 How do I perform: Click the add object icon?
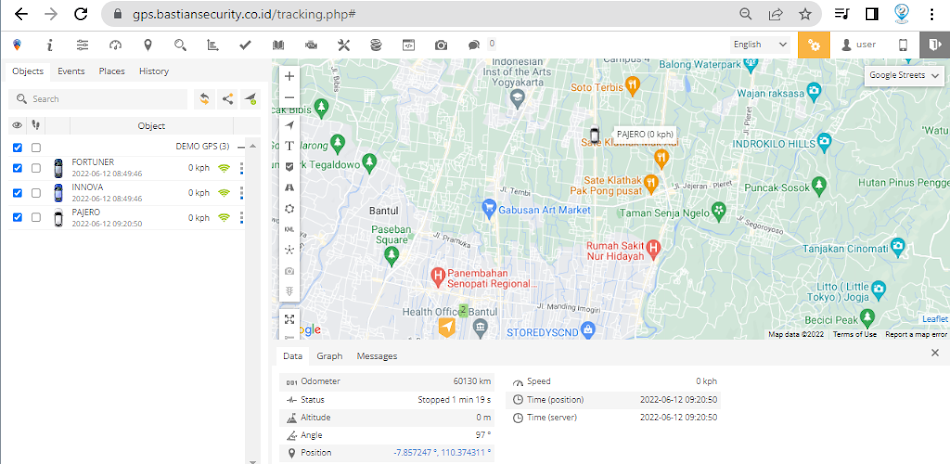coord(250,99)
